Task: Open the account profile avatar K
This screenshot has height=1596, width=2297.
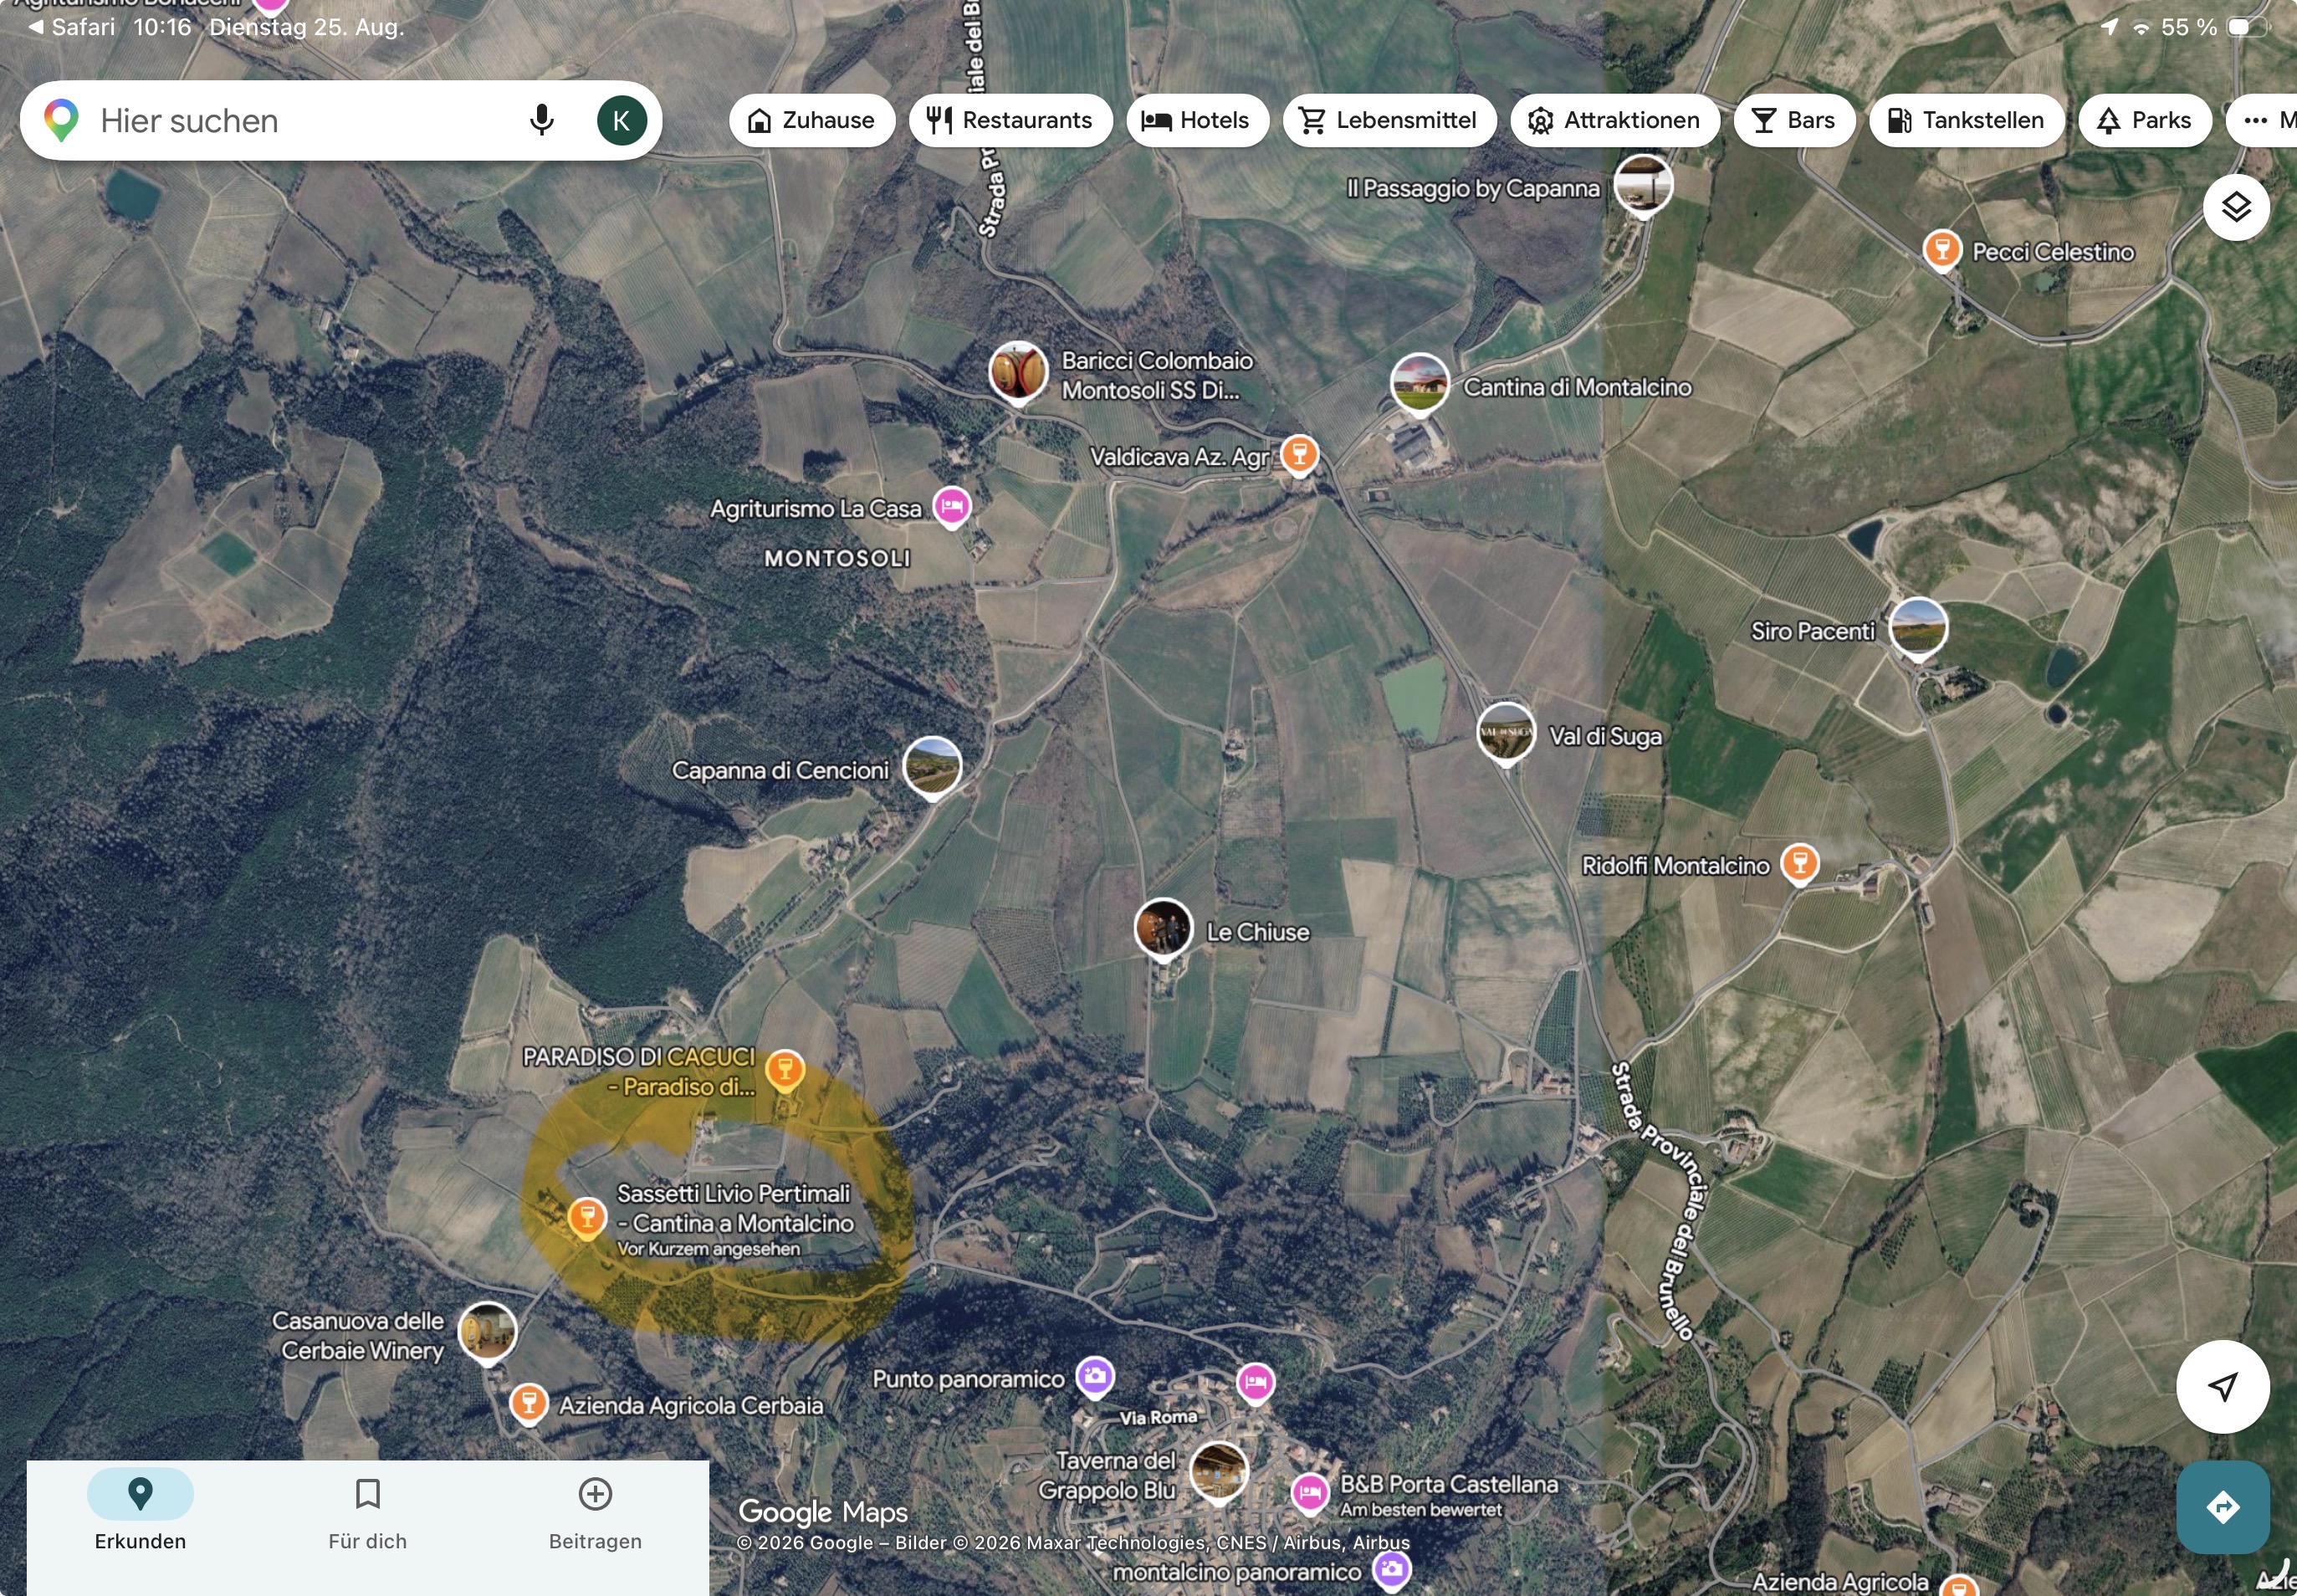Action: coord(621,121)
